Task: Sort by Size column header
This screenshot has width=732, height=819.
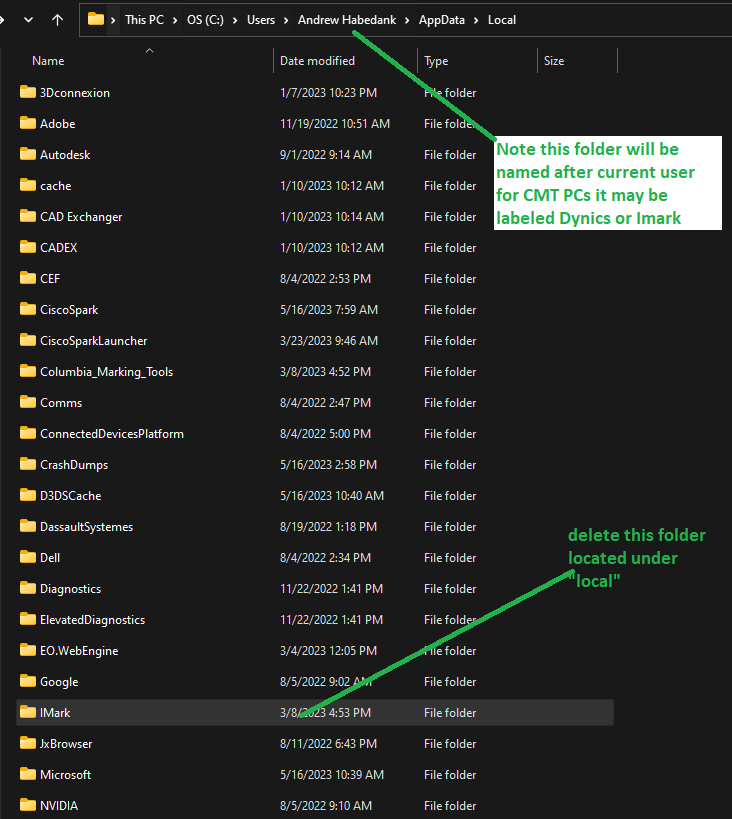Action: (x=554, y=61)
